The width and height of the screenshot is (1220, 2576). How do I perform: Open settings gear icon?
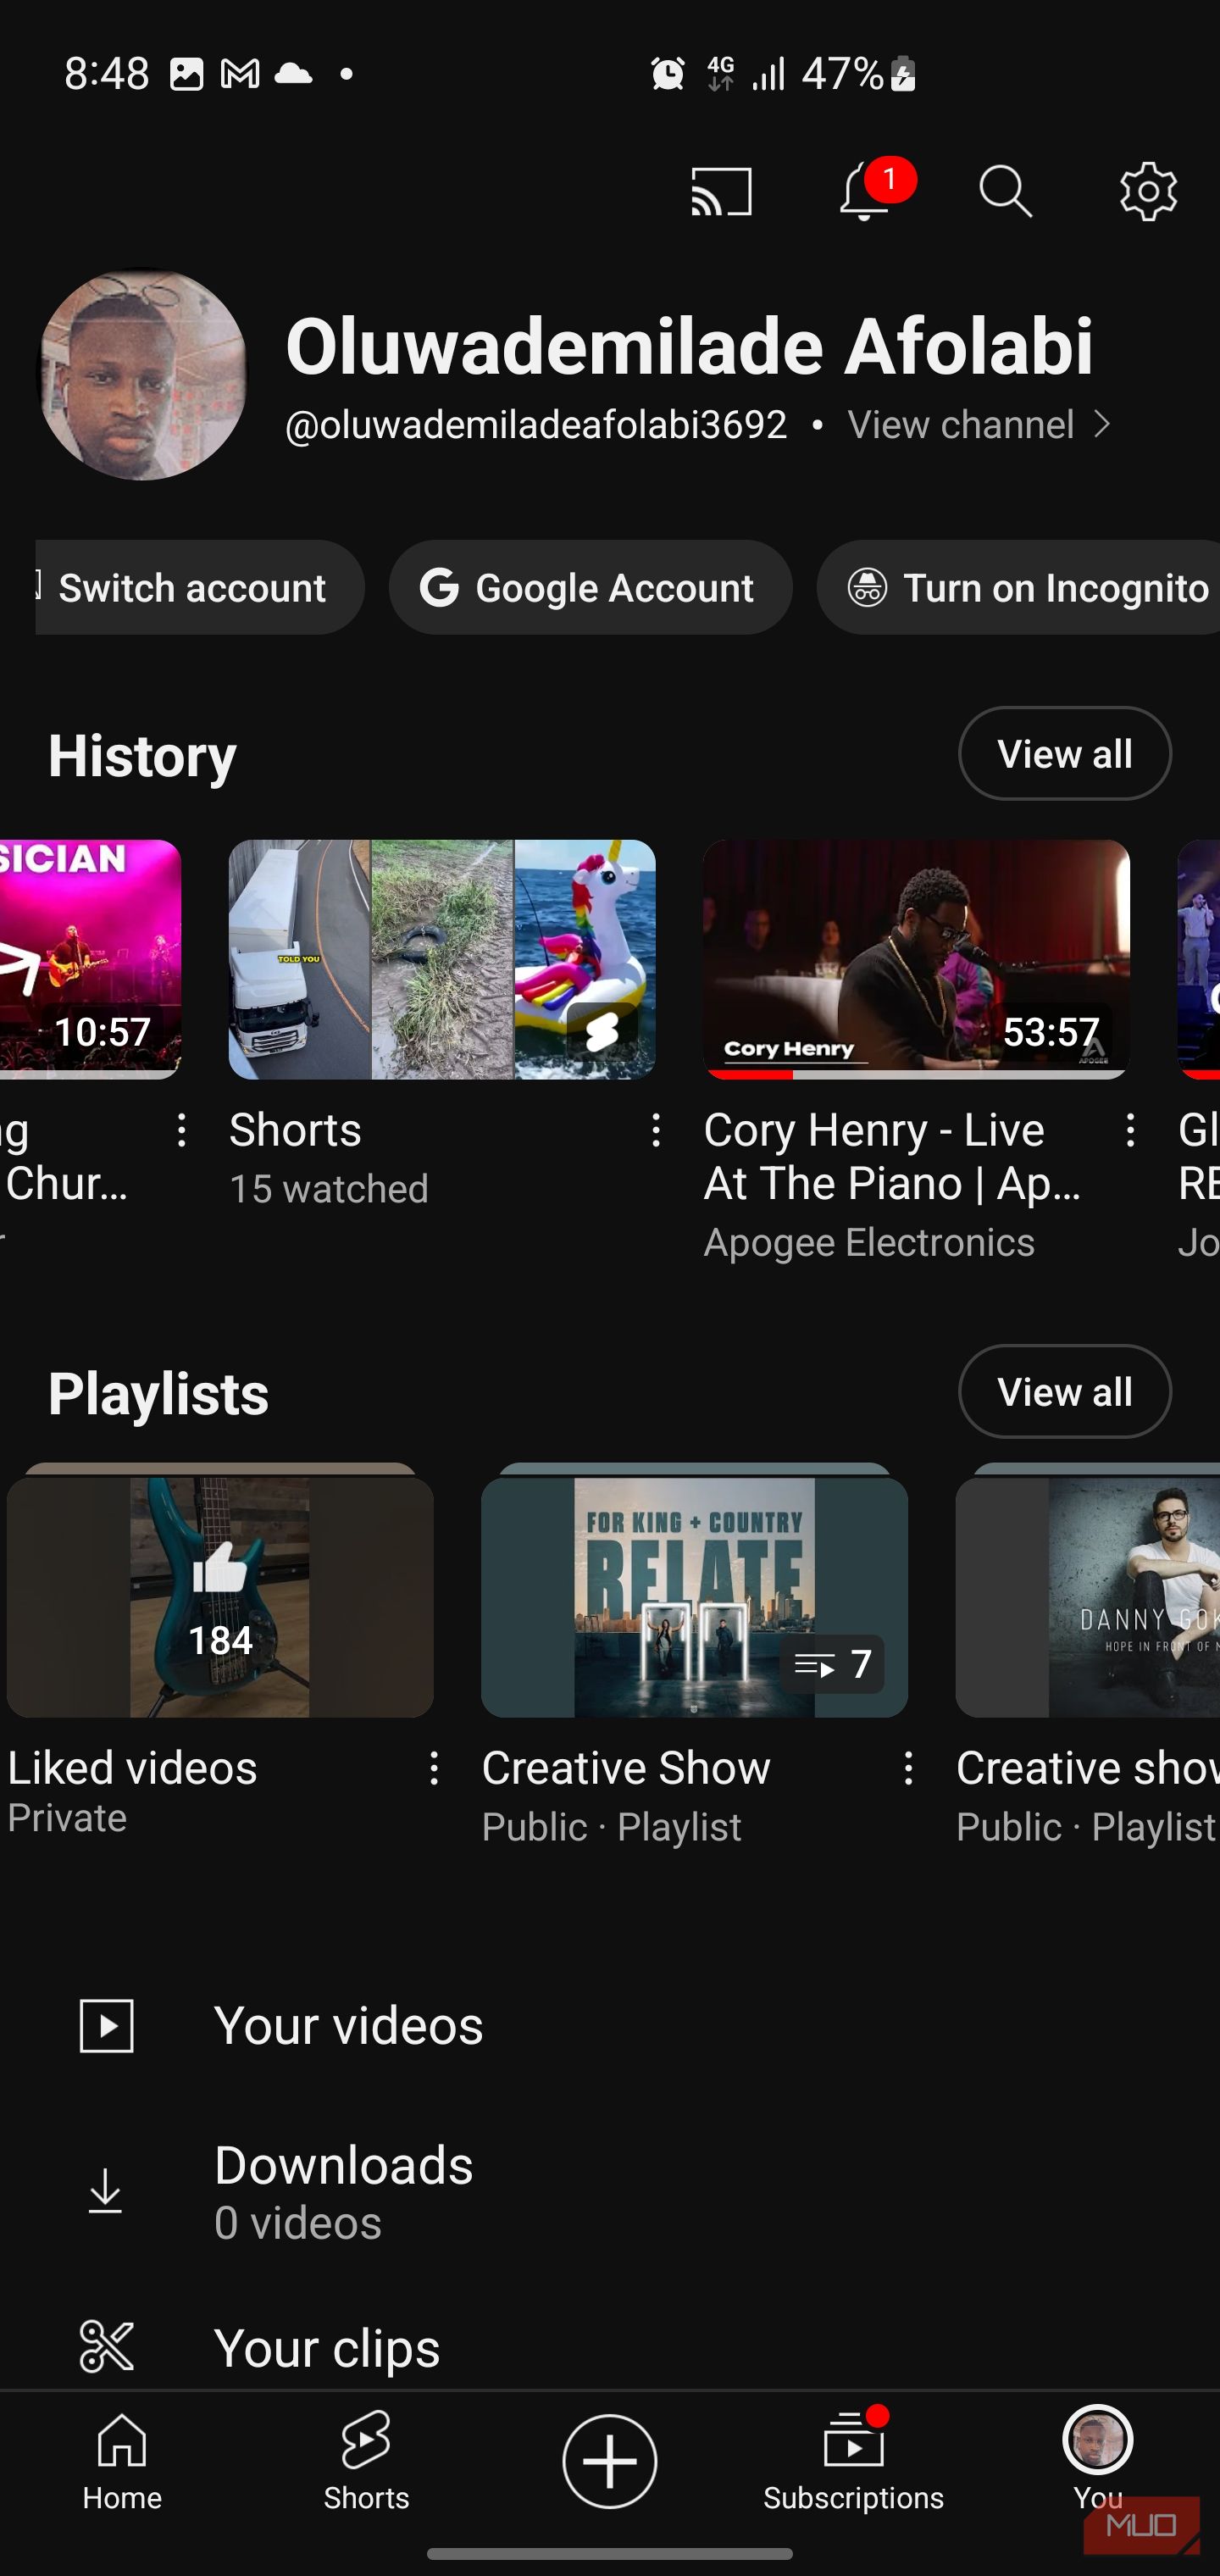[1147, 191]
